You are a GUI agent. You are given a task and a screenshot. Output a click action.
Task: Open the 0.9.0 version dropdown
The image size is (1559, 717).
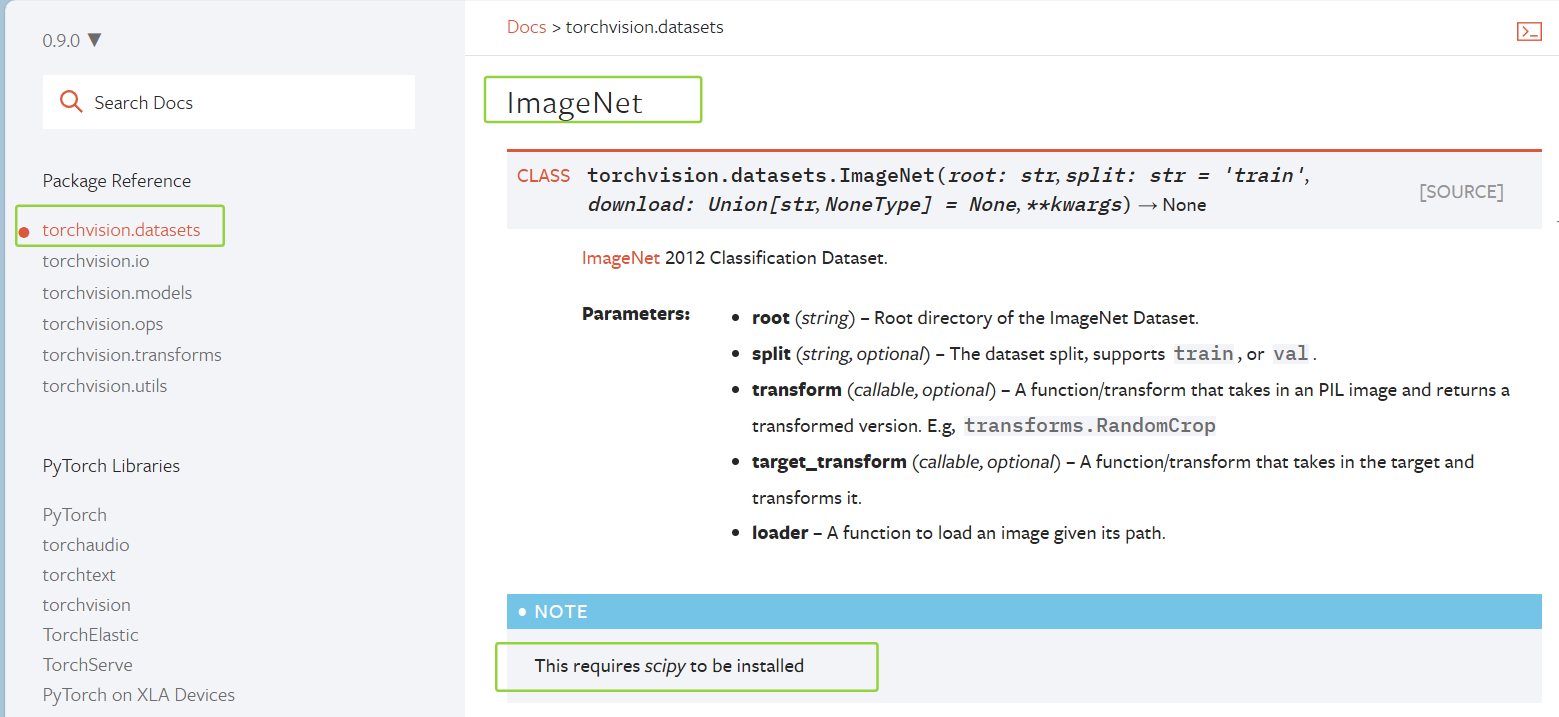click(72, 41)
